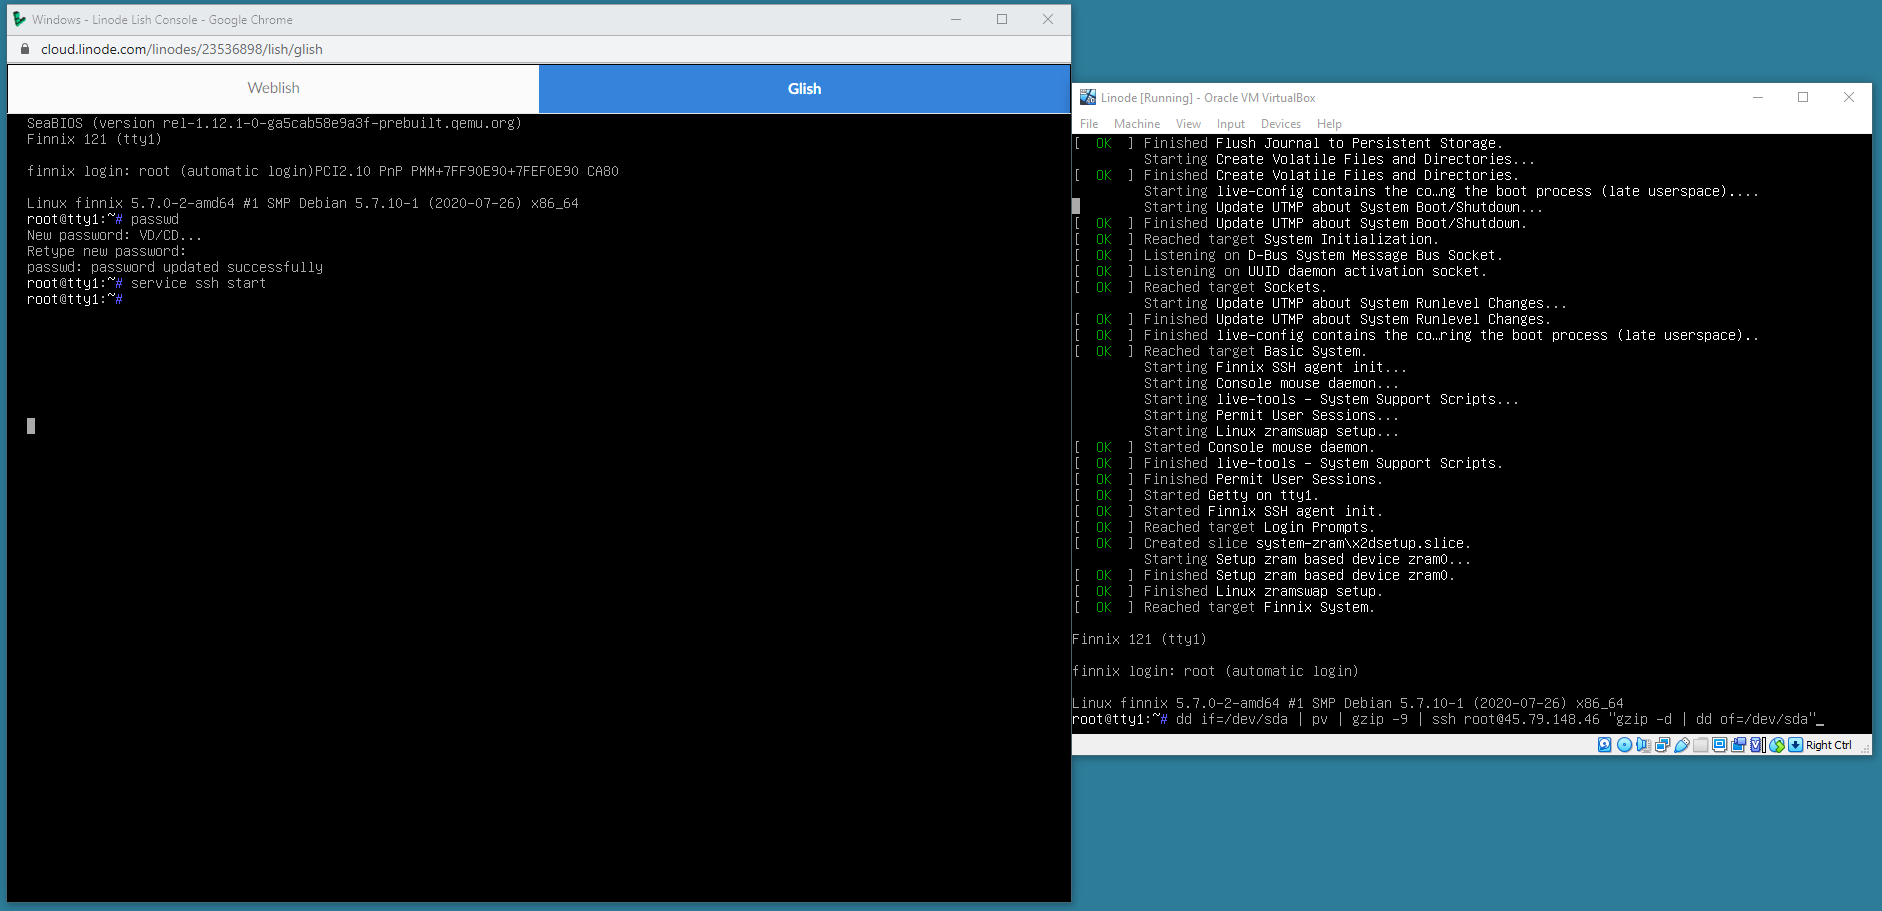Click the audio indicator icon in VirtualBox status bar
This screenshot has height=911, width=1882.
tap(1643, 744)
